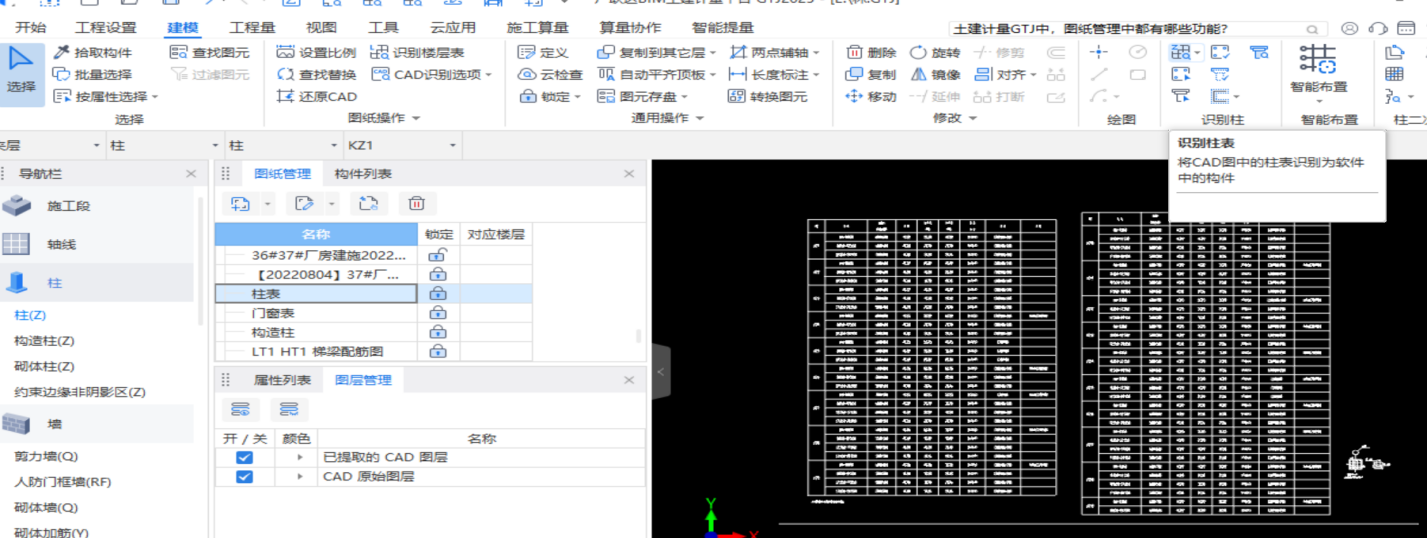Select the 旋转 rotate tool
The height and width of the screenshot is (538, 1427).
coord(935,52)
